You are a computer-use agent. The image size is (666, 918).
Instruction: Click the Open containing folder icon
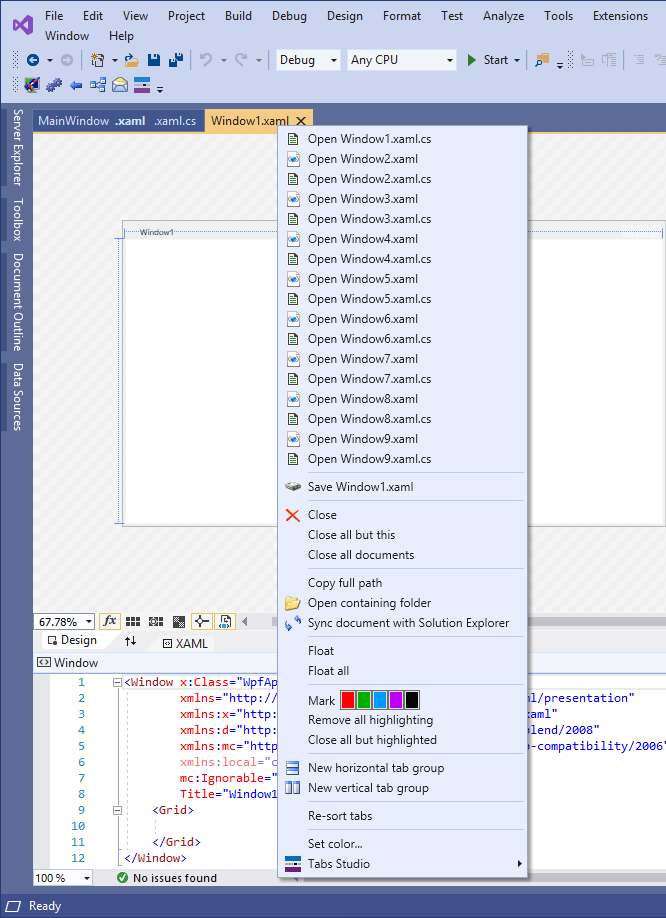tap(293, 603)
